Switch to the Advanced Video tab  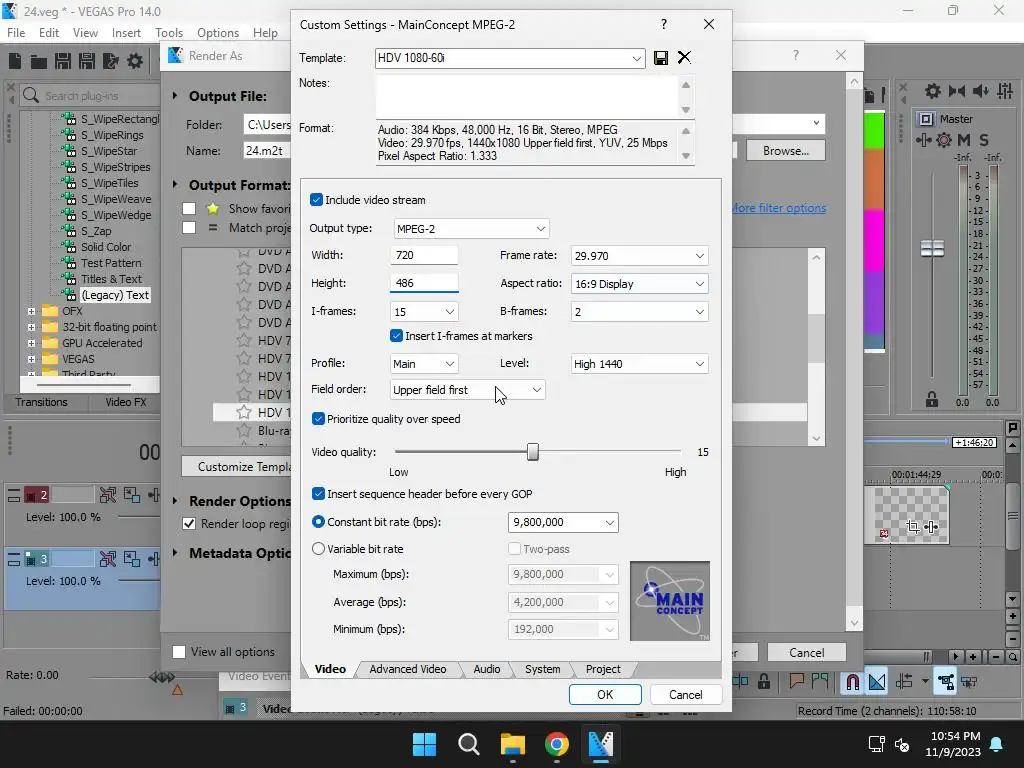point(408,669)
